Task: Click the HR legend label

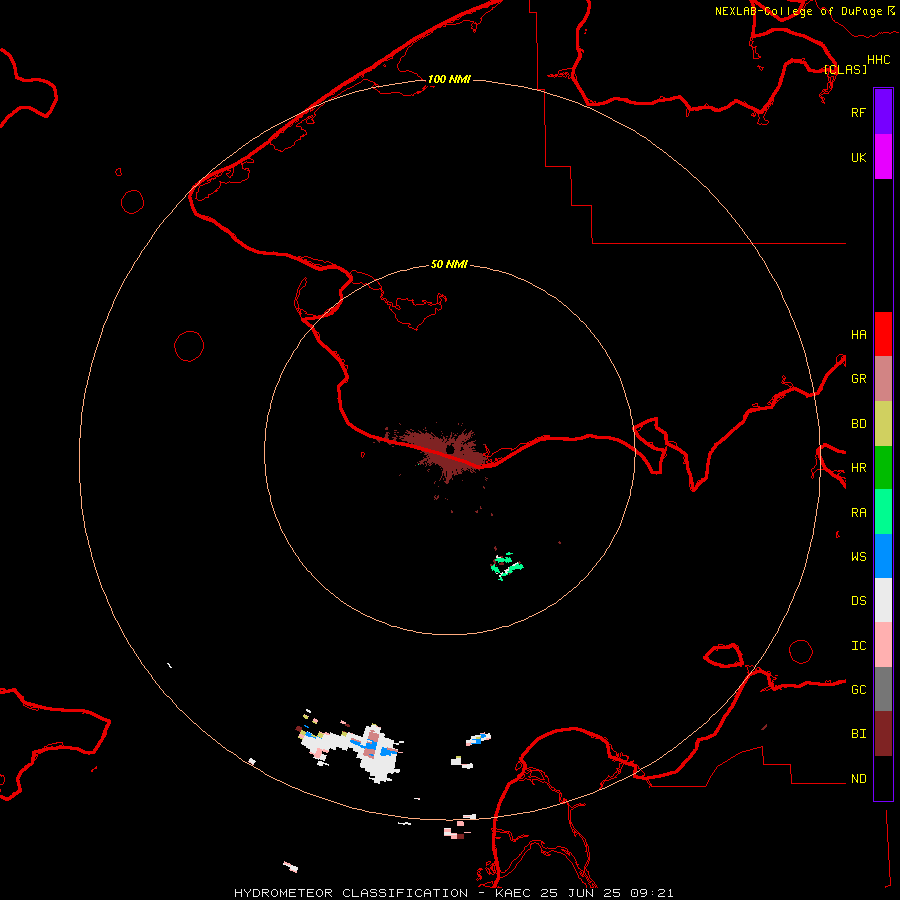Action: point(858,467)
